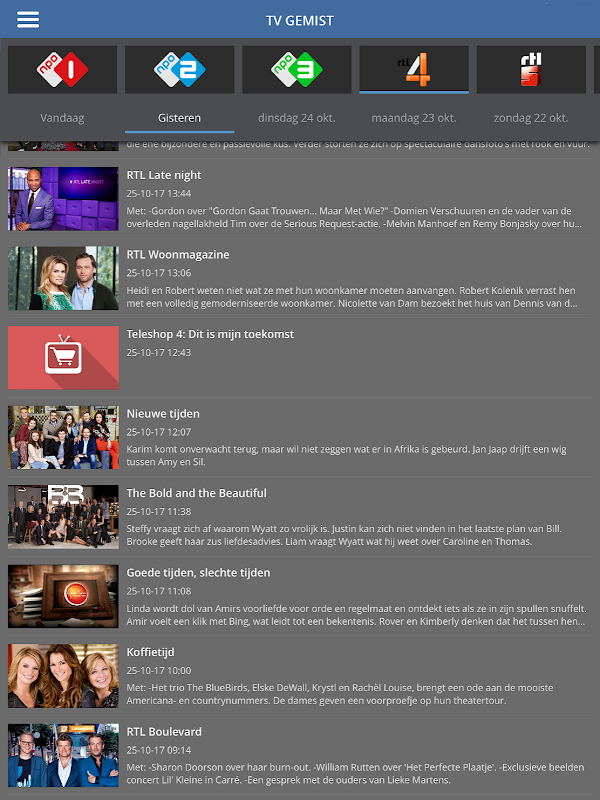Click the TV GEMIST header title
This screenshot has width=600, height=800.
(300, 20)
